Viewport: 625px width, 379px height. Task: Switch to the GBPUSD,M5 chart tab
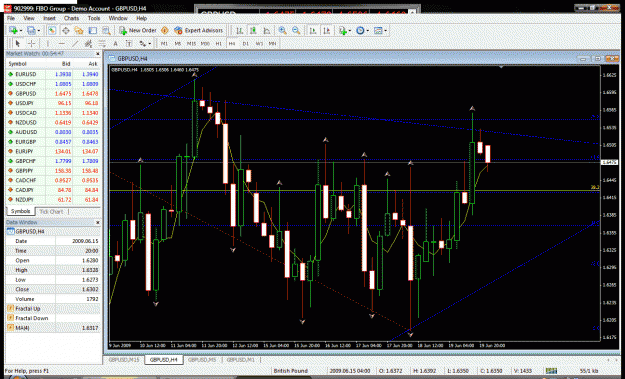(202, 360)
